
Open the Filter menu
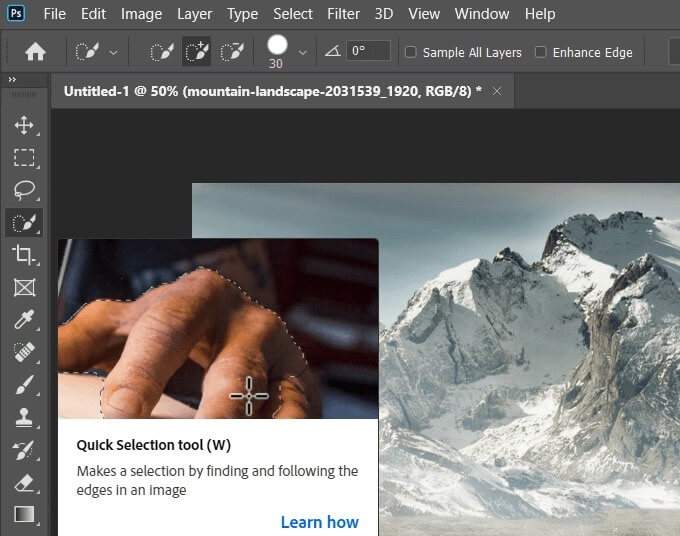point(343,14)
